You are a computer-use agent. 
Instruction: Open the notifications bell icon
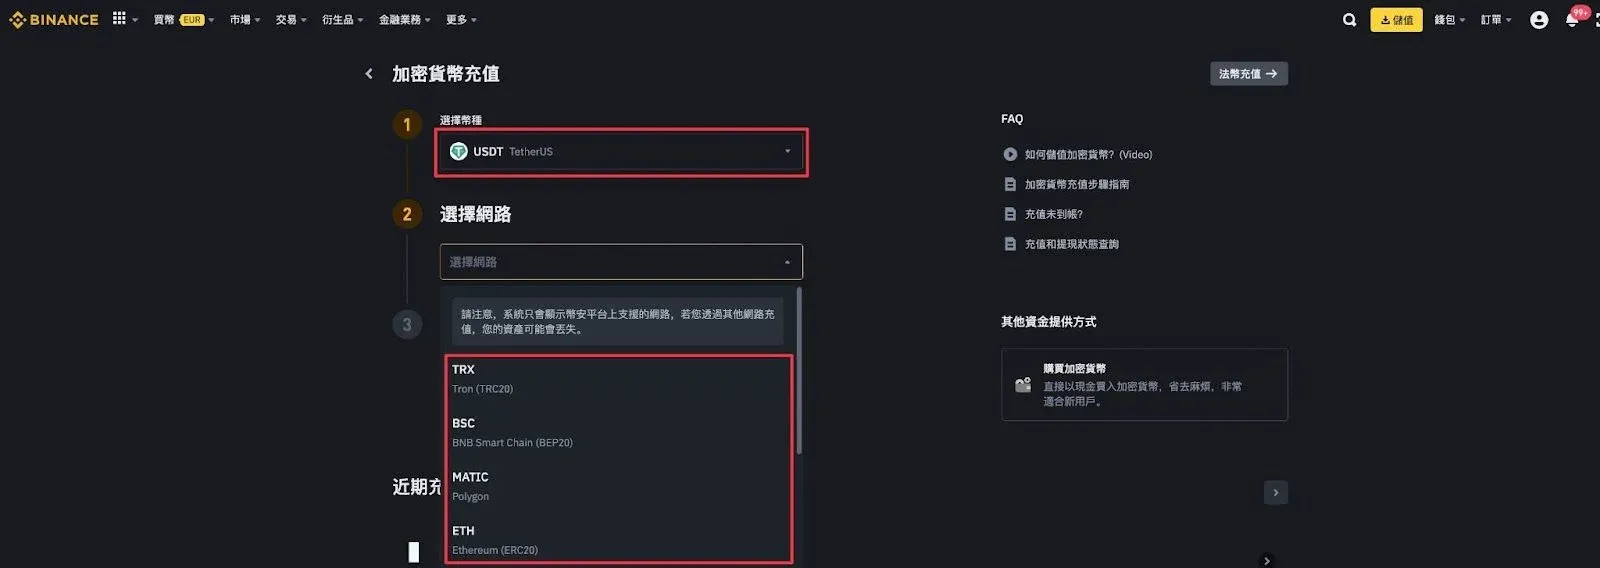(x=1572, y=20)
